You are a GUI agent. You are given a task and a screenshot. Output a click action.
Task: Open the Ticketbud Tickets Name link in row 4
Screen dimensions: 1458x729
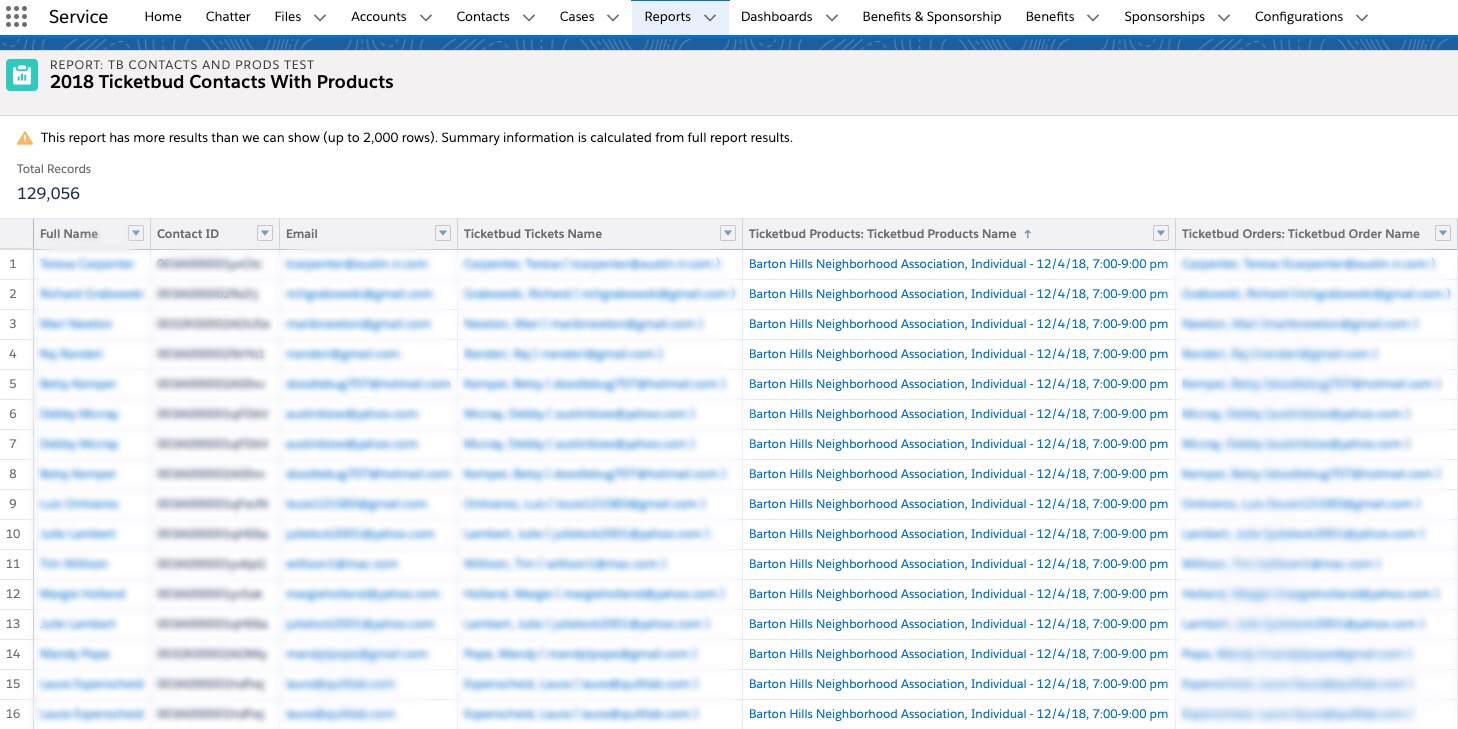coord(564,354)
